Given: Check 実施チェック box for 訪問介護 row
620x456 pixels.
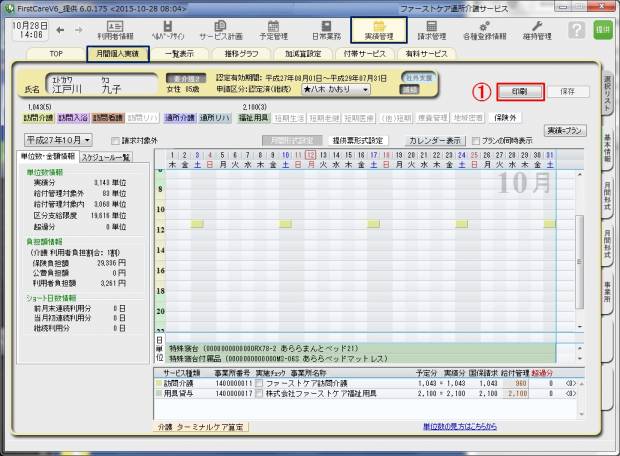Looking at the screenshot, I should 260,382.
